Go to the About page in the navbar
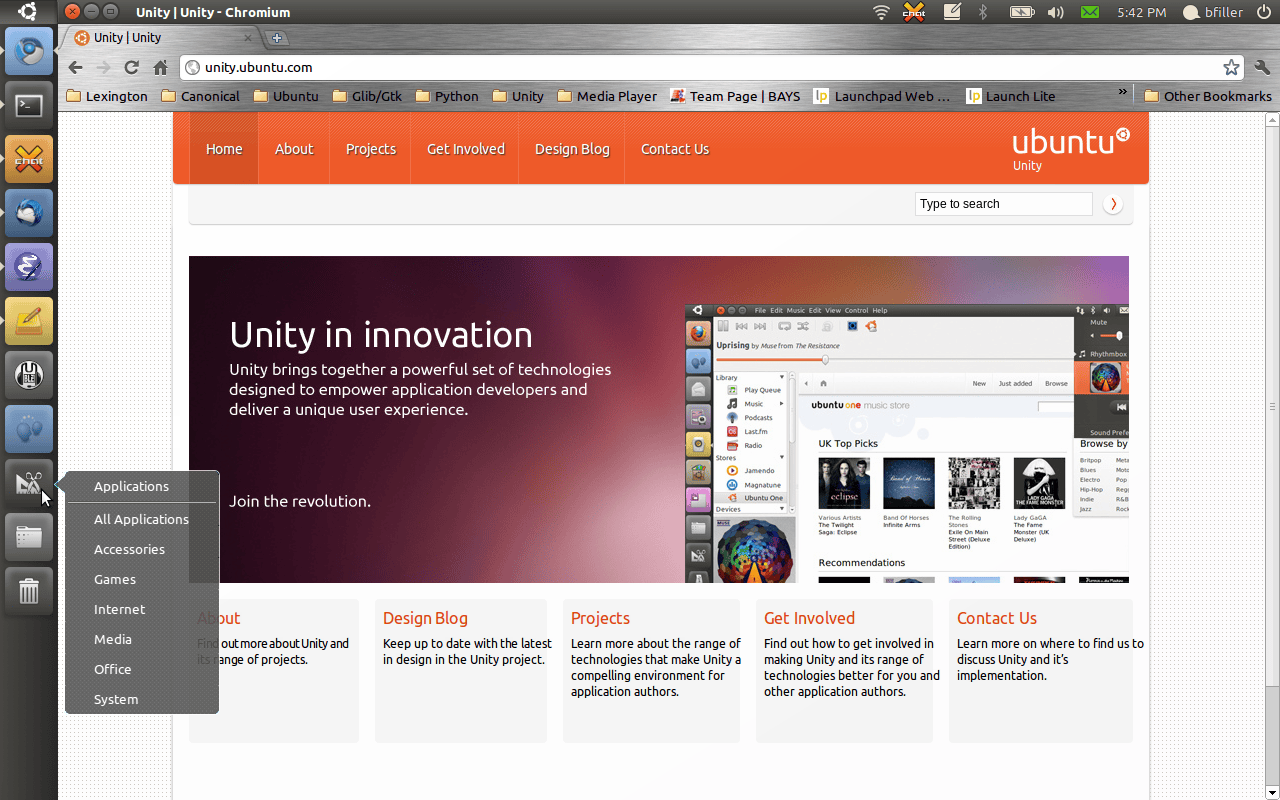1280x800 pixels. [x=294, y=149]
